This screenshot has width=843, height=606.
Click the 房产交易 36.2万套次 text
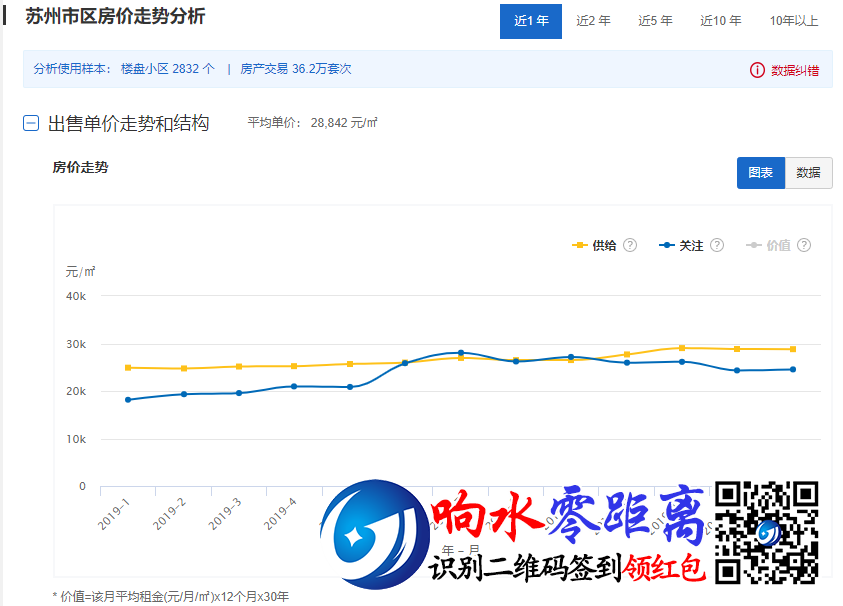[295, 69]
